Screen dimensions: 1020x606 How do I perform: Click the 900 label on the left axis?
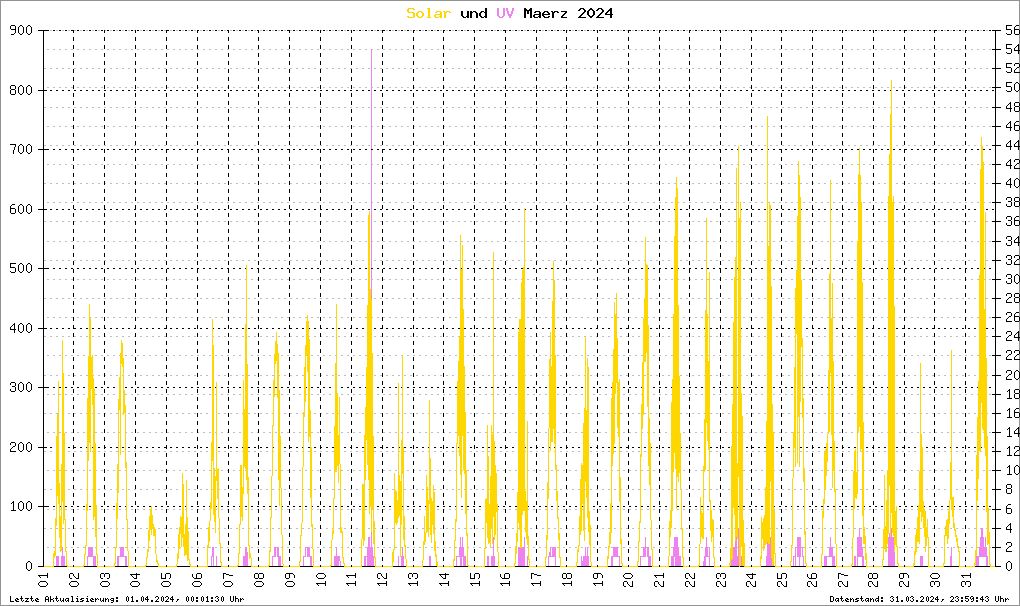(22, 31)
